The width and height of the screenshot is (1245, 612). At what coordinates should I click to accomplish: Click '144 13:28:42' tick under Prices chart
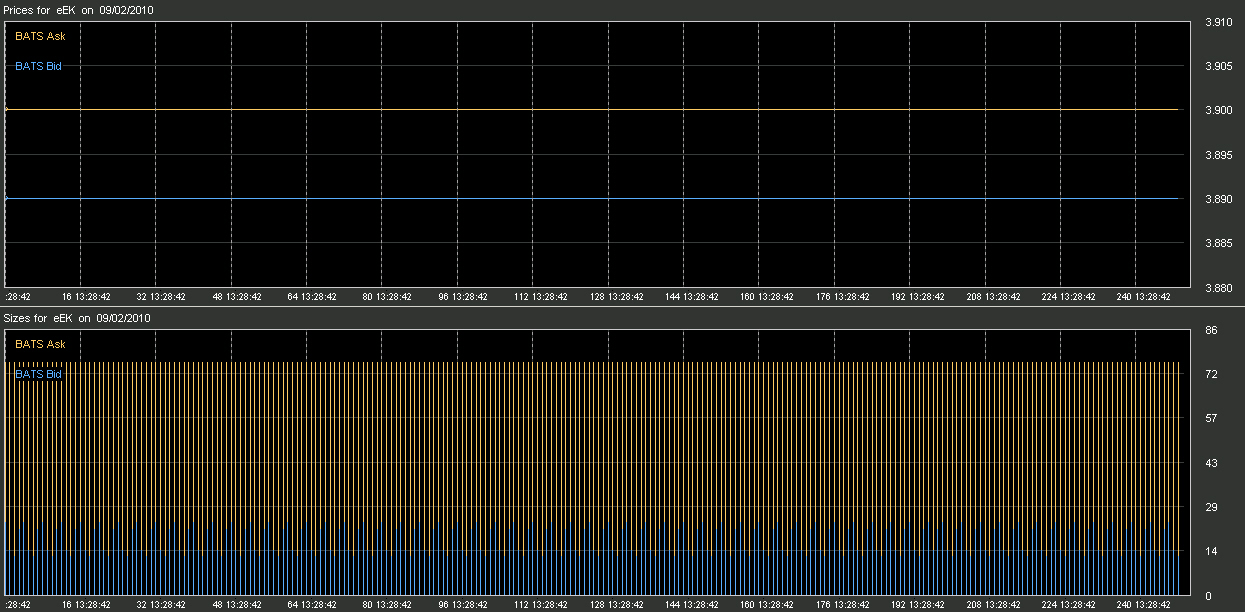pyautogui.click(x=692, y=297)
